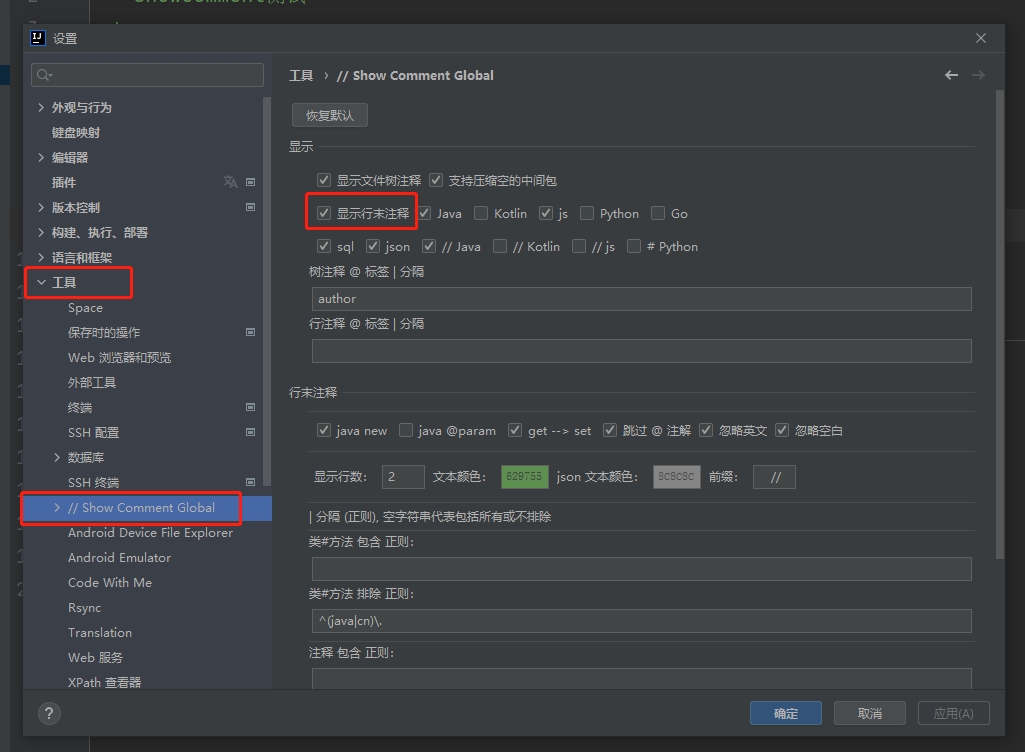Viewport: 1025px width, 752px height.
Task: Toggle the 显示行末注释 checkbox
Action: tap(324, 213)
